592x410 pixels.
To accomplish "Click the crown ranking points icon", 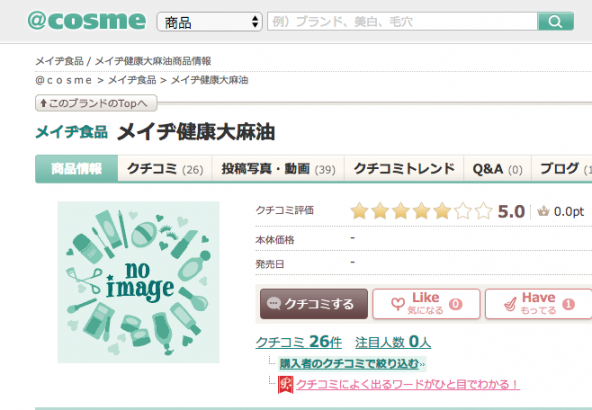I will (x=543, y=211).
